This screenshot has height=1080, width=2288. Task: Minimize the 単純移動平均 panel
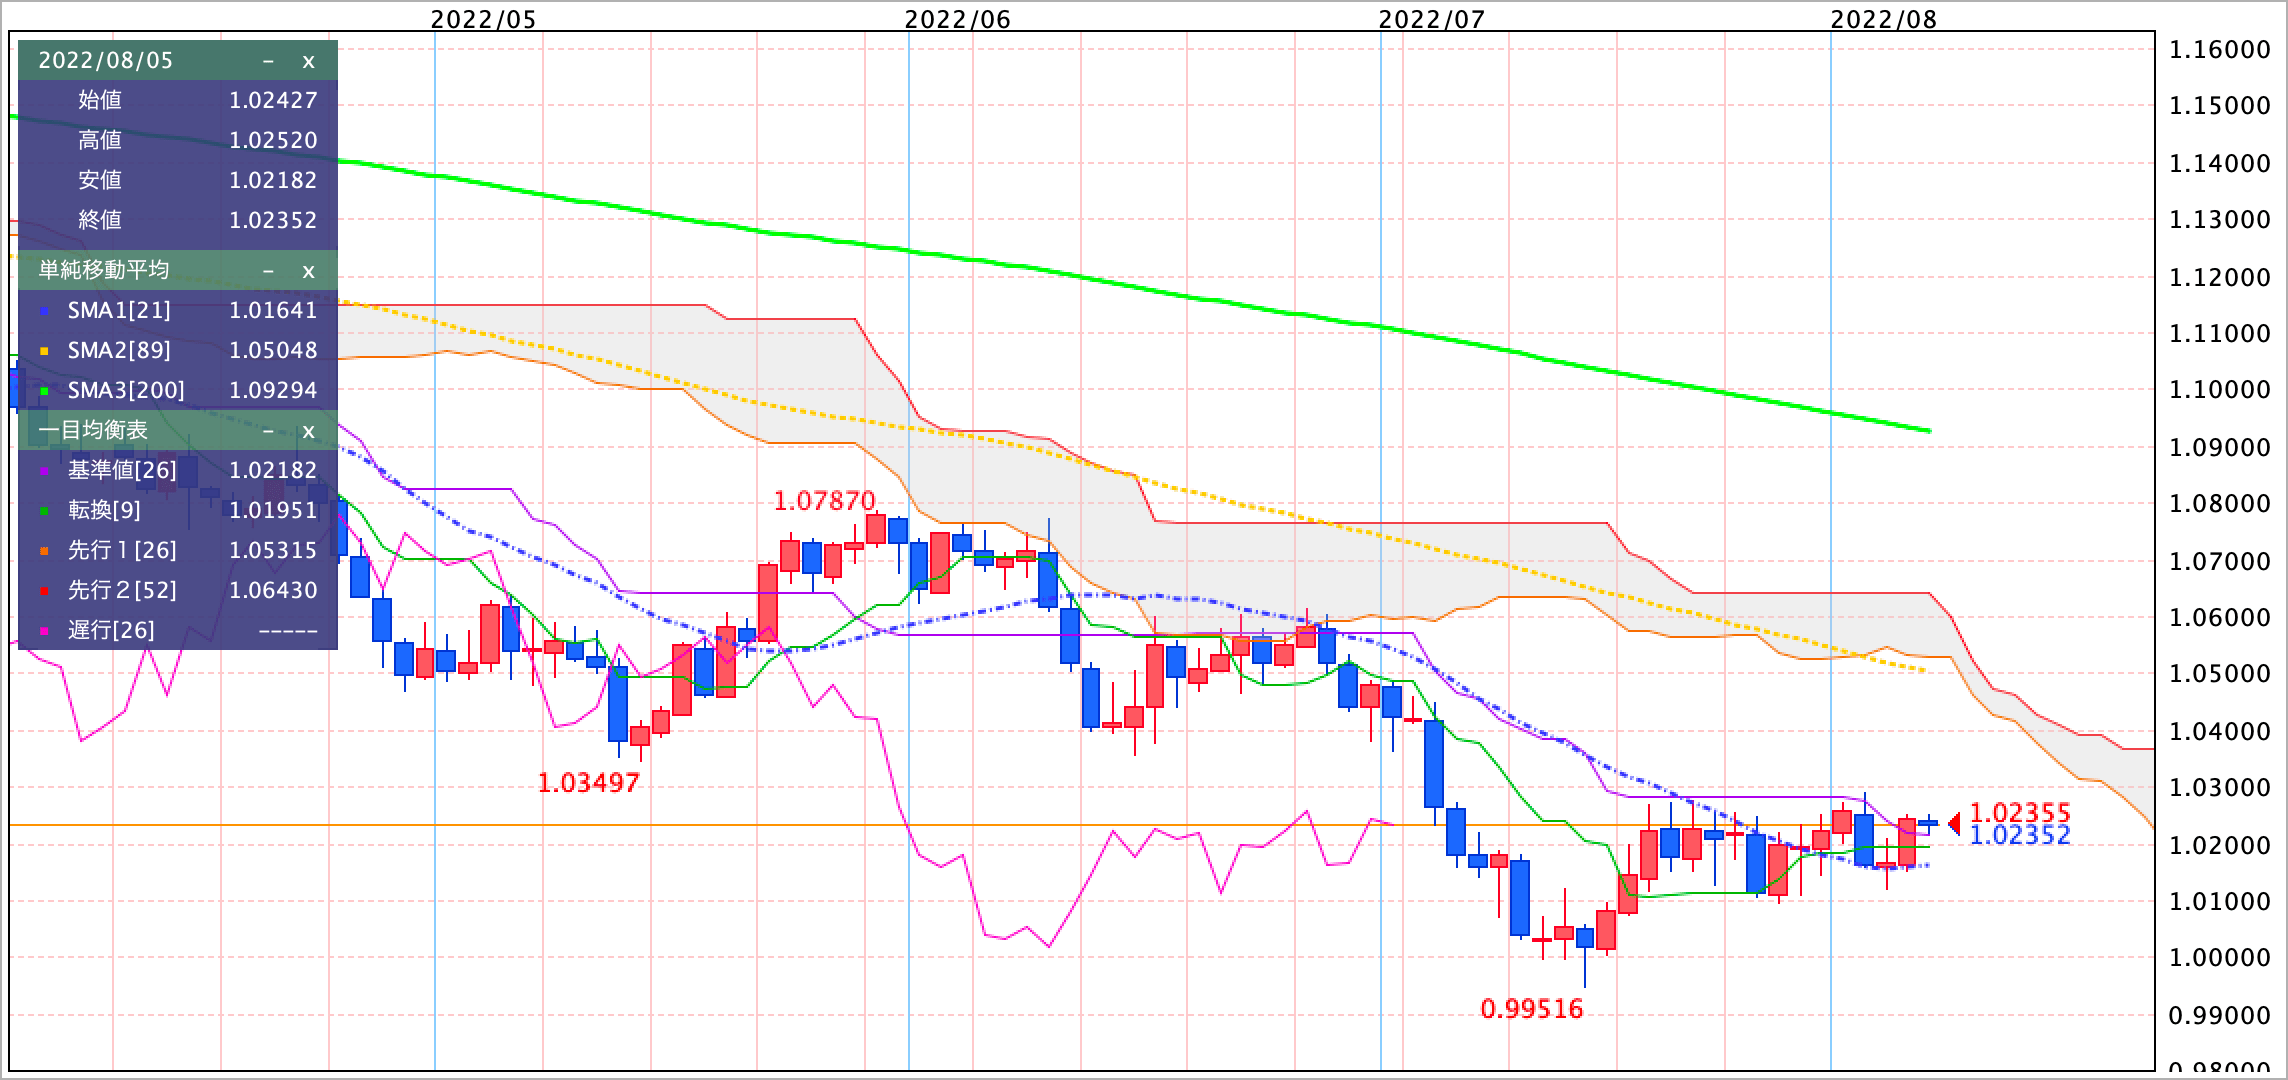268,271
